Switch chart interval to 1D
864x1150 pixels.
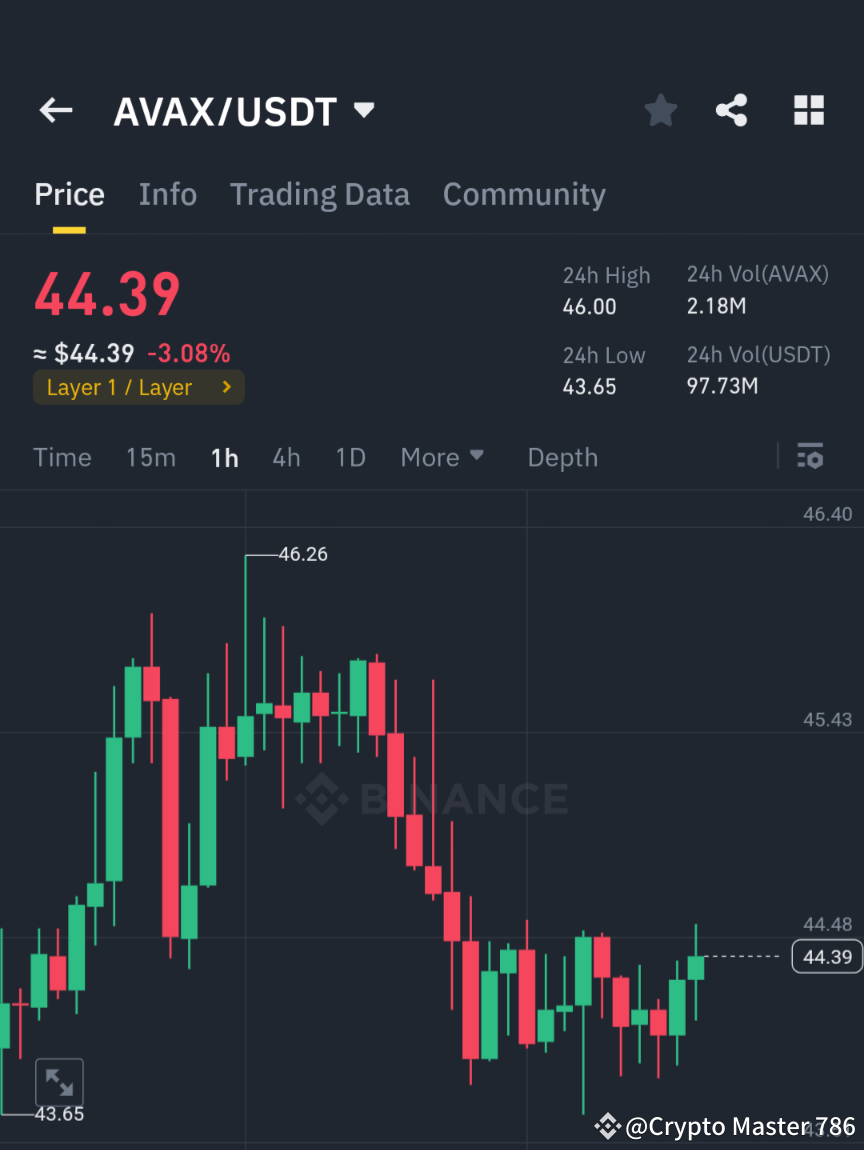coord(350,457)
